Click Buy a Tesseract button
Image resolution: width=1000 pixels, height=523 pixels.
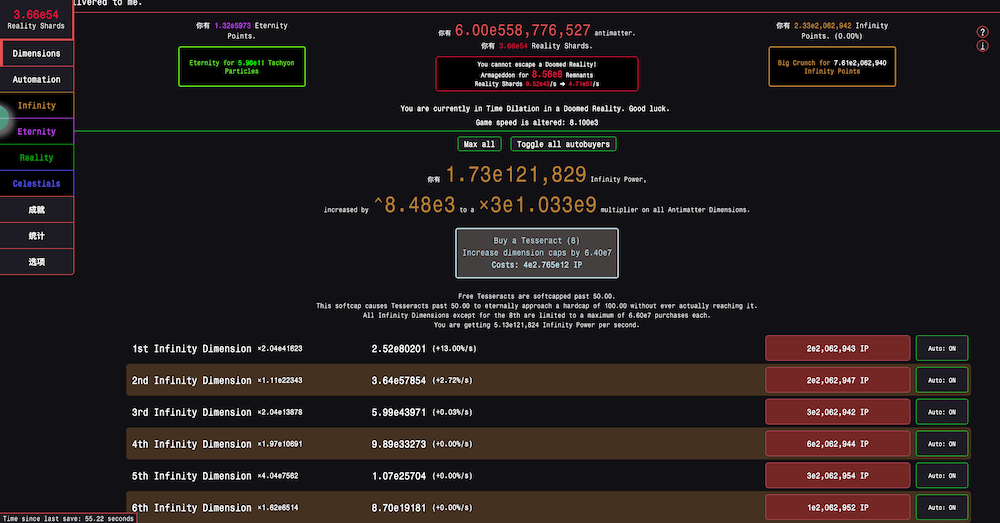click(x=536, y=253)
